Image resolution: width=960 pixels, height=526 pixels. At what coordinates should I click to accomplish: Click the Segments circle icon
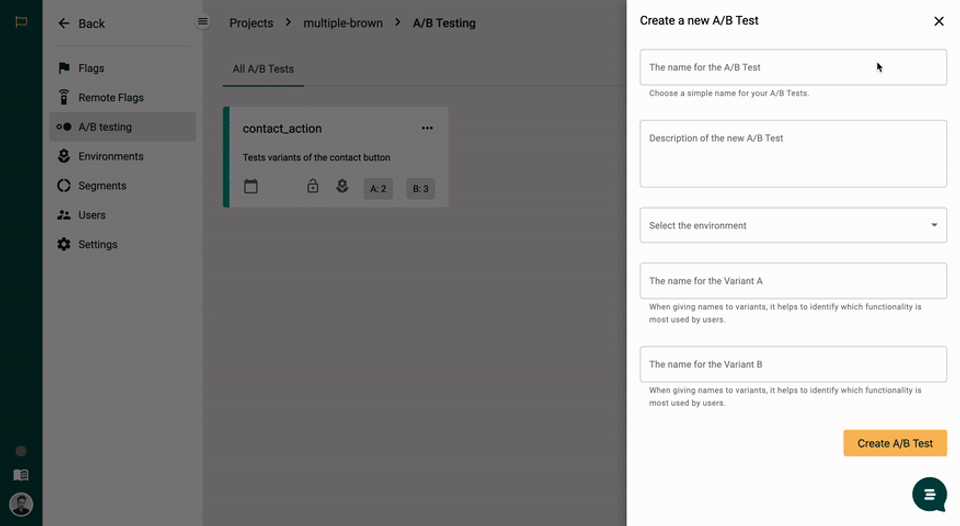click(x=64, y=186)
